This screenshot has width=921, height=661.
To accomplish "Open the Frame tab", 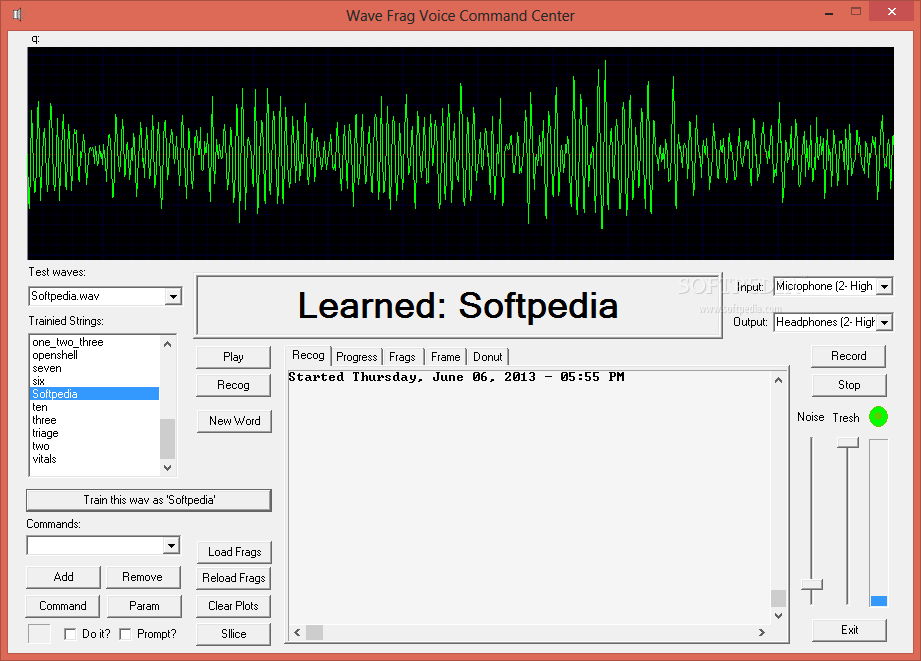I will 445,357.
